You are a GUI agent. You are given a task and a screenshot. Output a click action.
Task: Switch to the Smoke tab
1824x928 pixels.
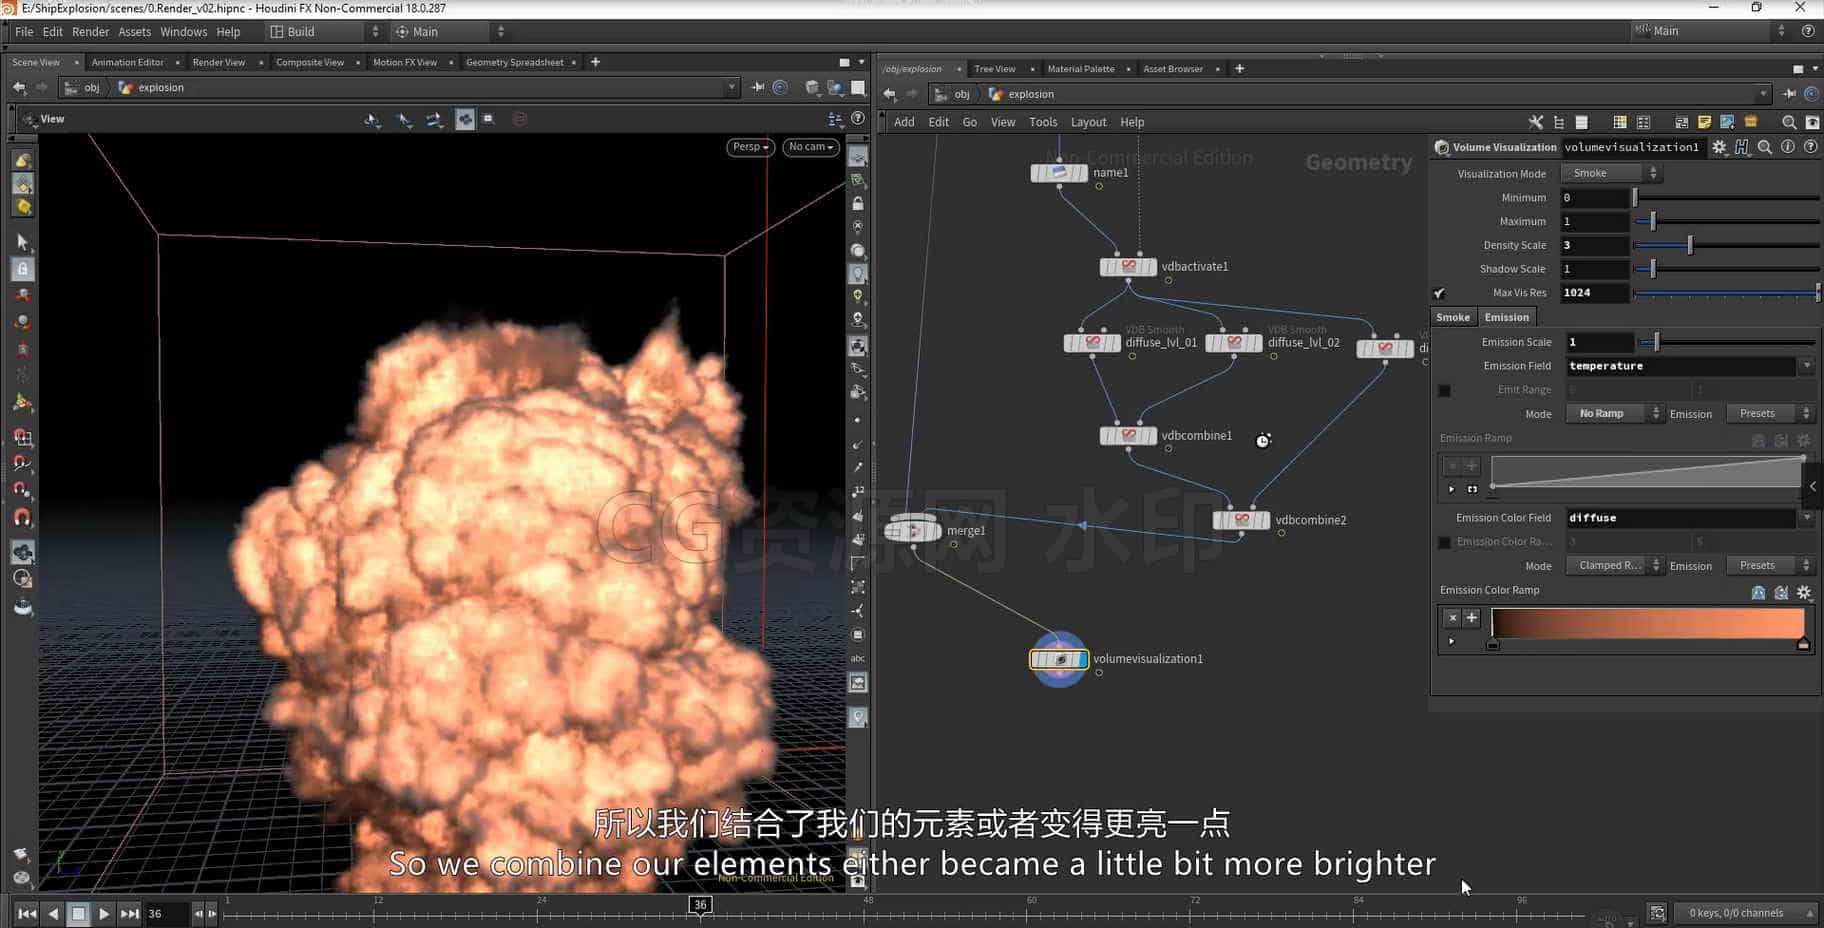point(1453,317)
